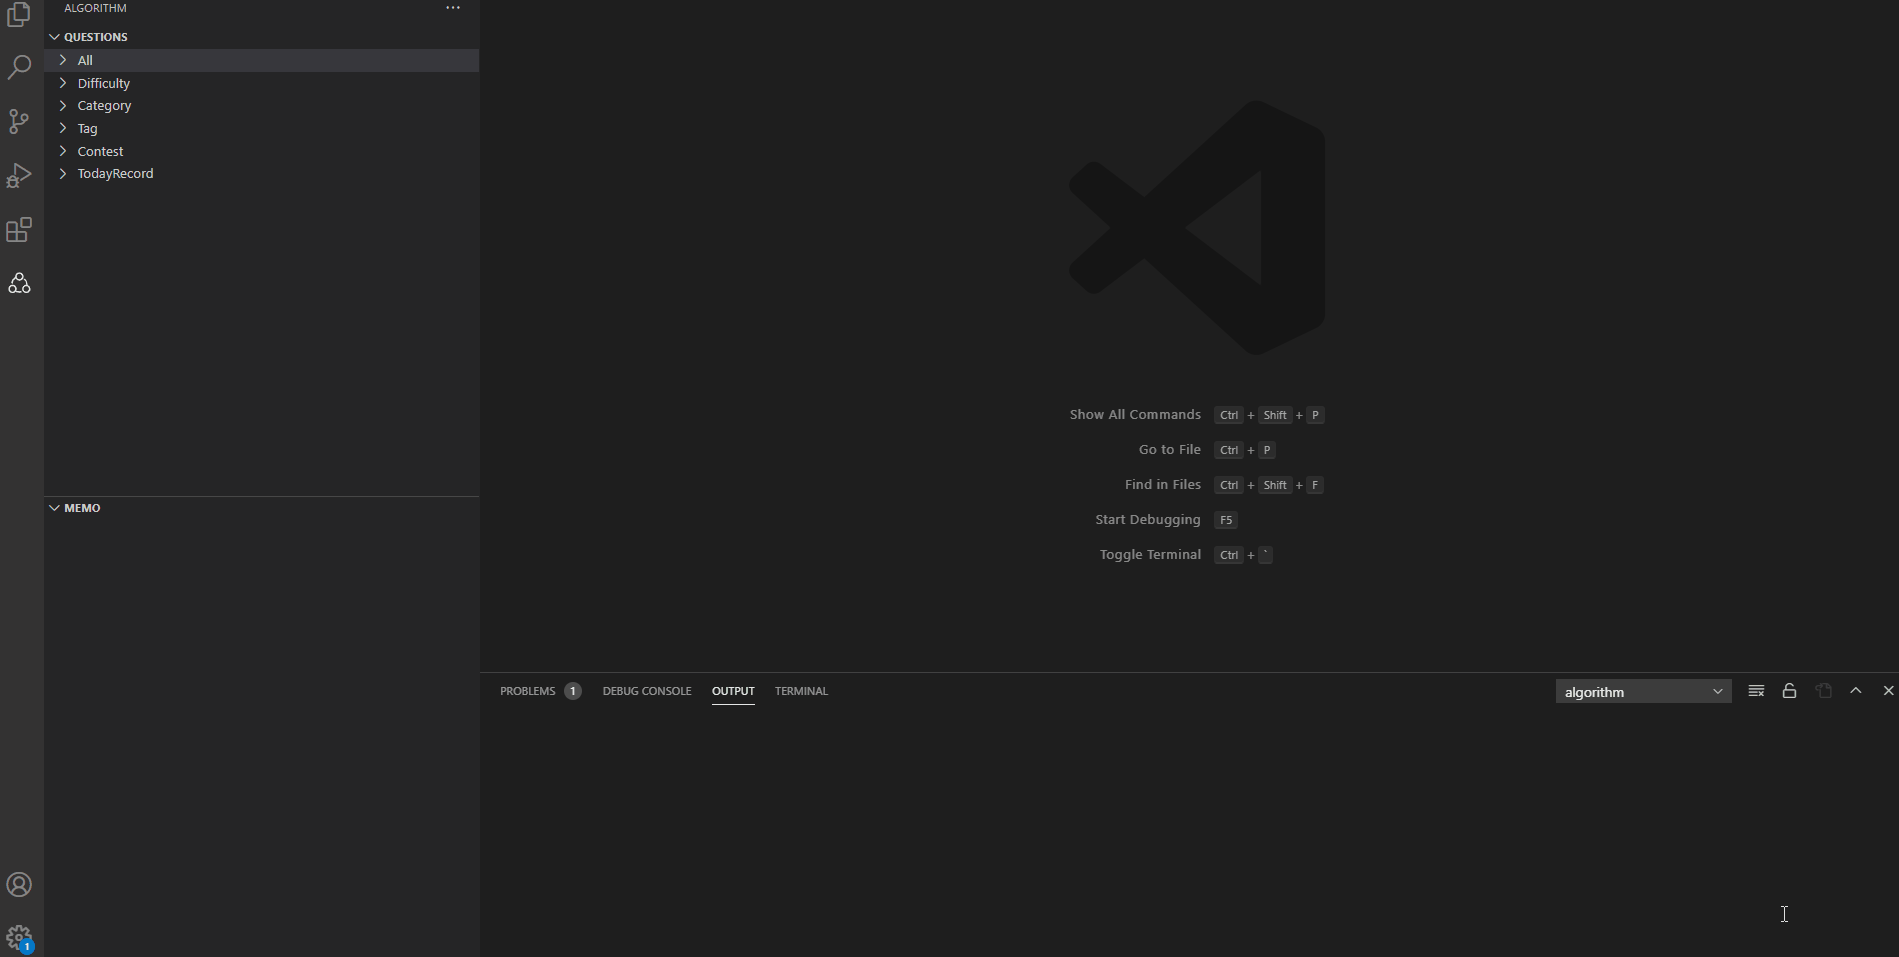This screenshot has width=1899, height=957.
Task: Click the Find in Files hint text
Action: coord(1162,484)
